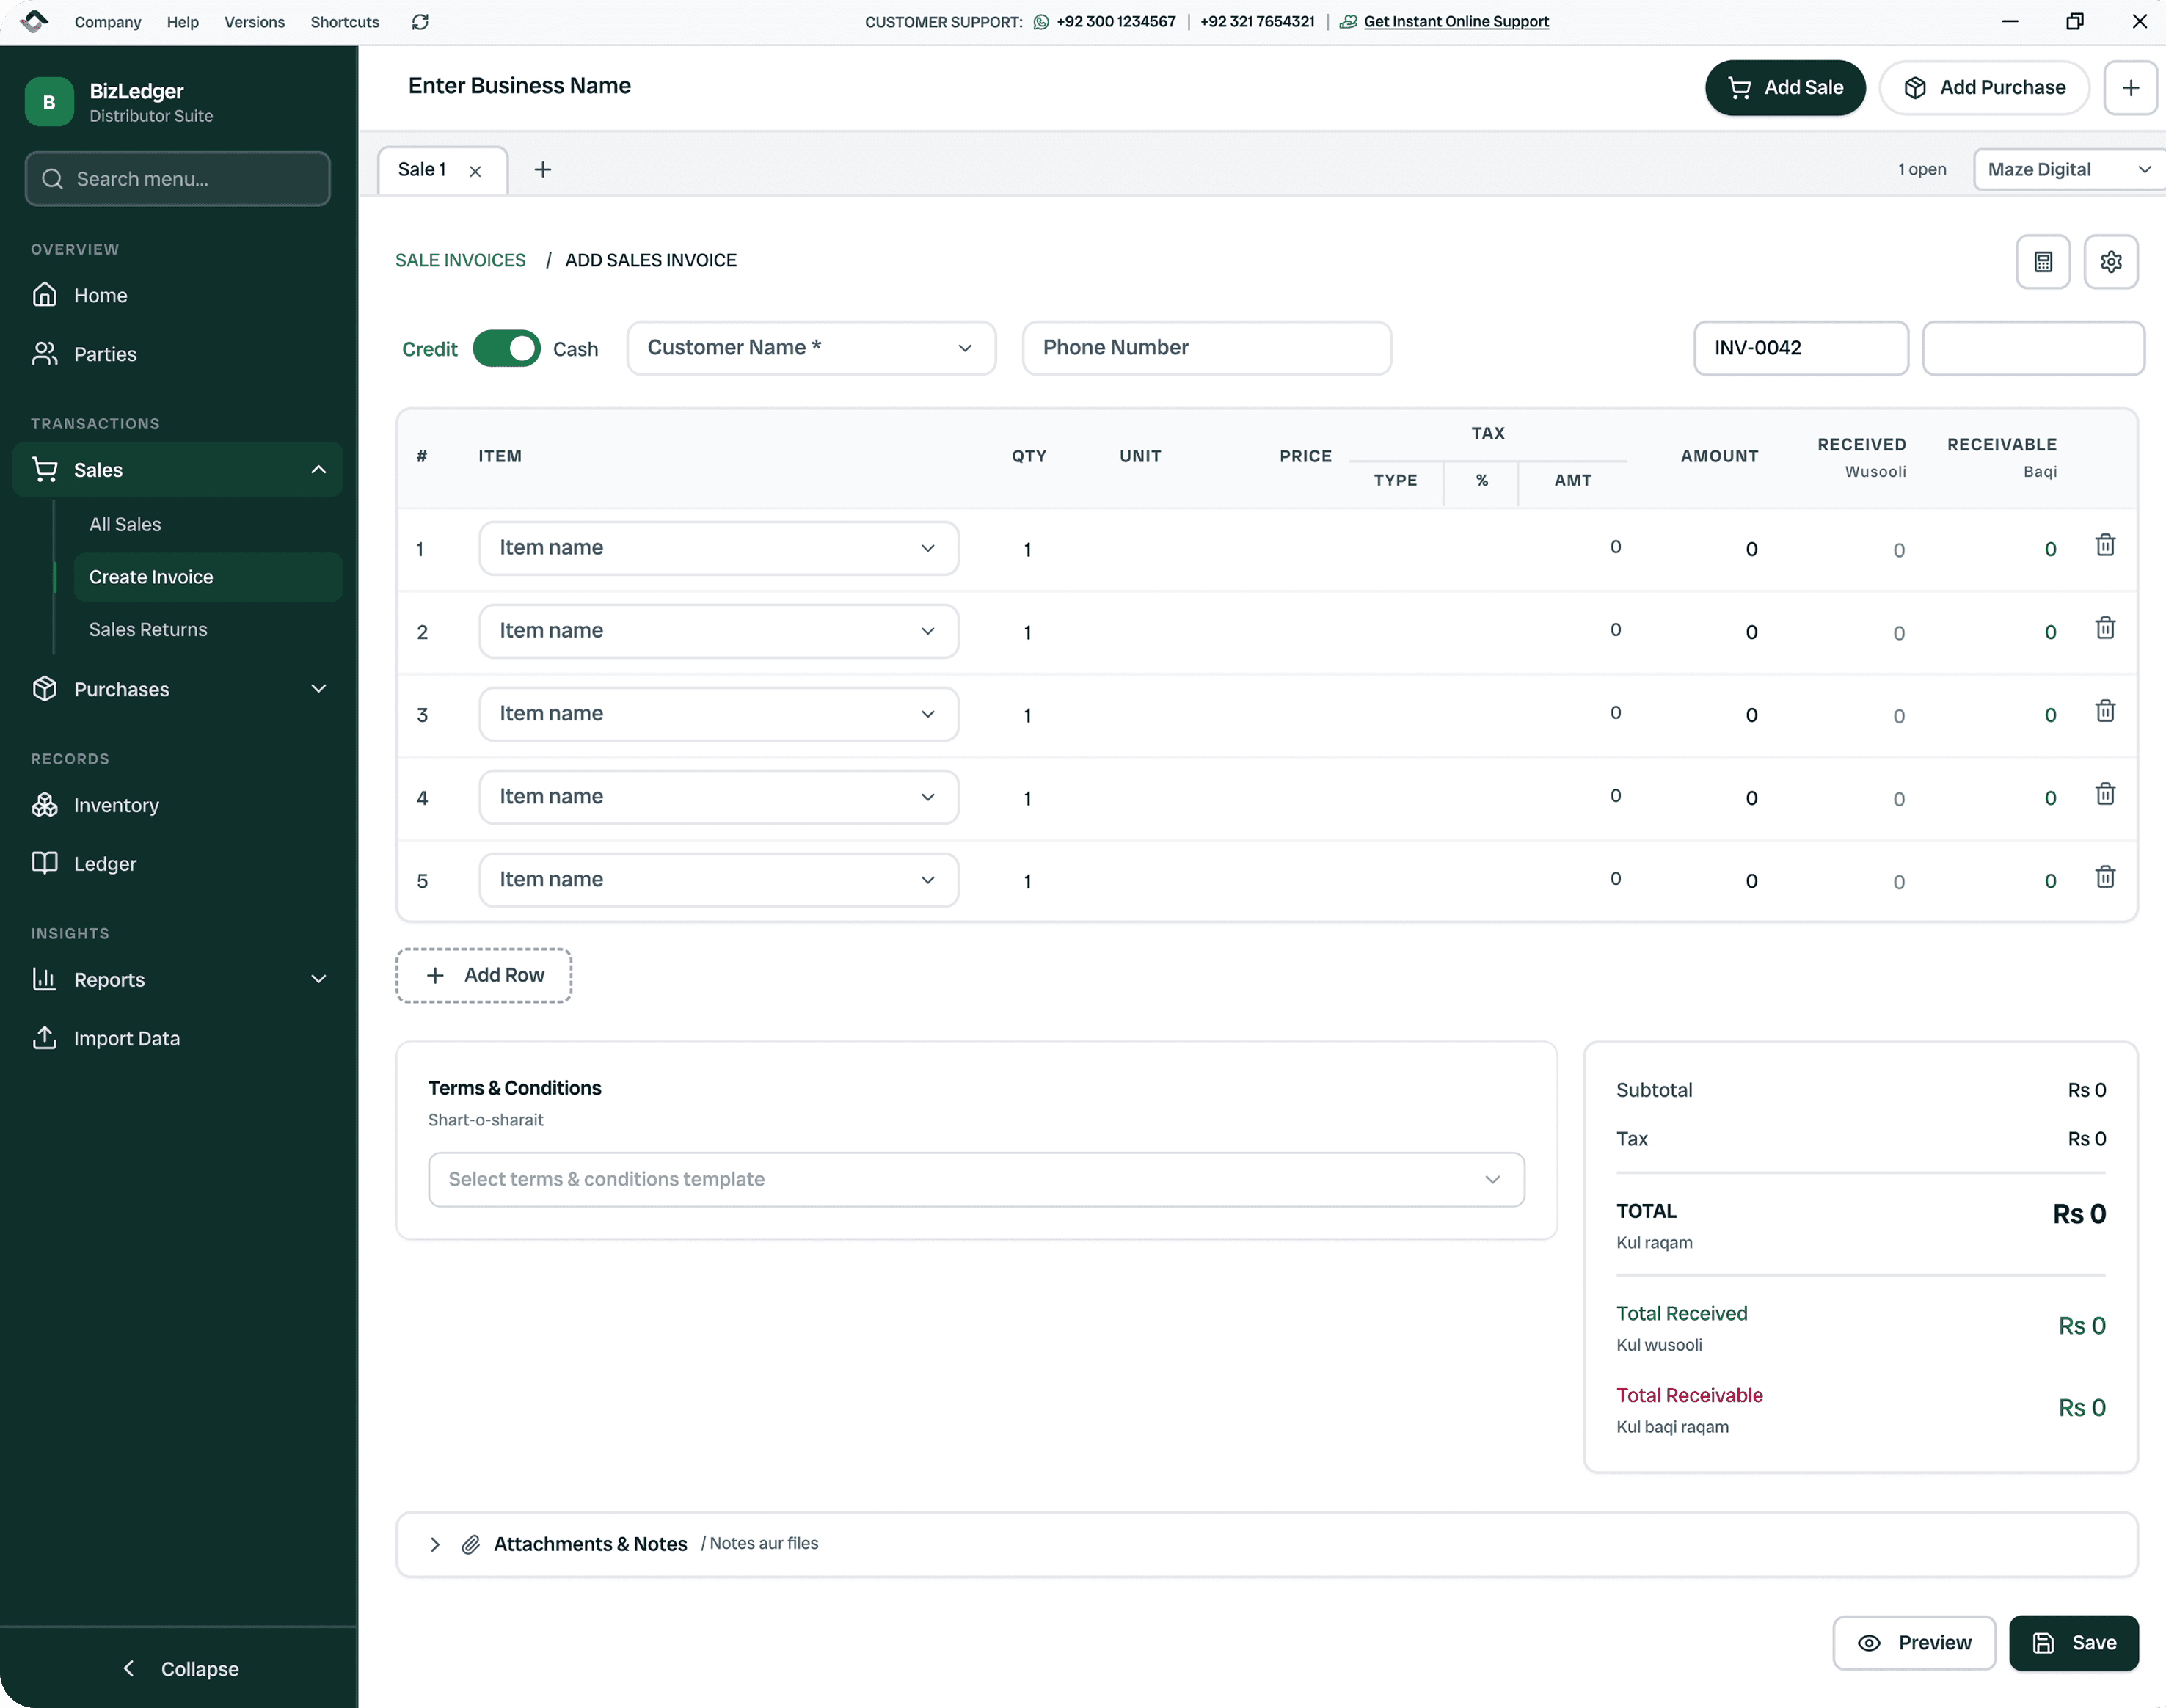The image size is (2166, 1708).
Task: Open row 1 Item name dropdown
Action: [718, 548]
